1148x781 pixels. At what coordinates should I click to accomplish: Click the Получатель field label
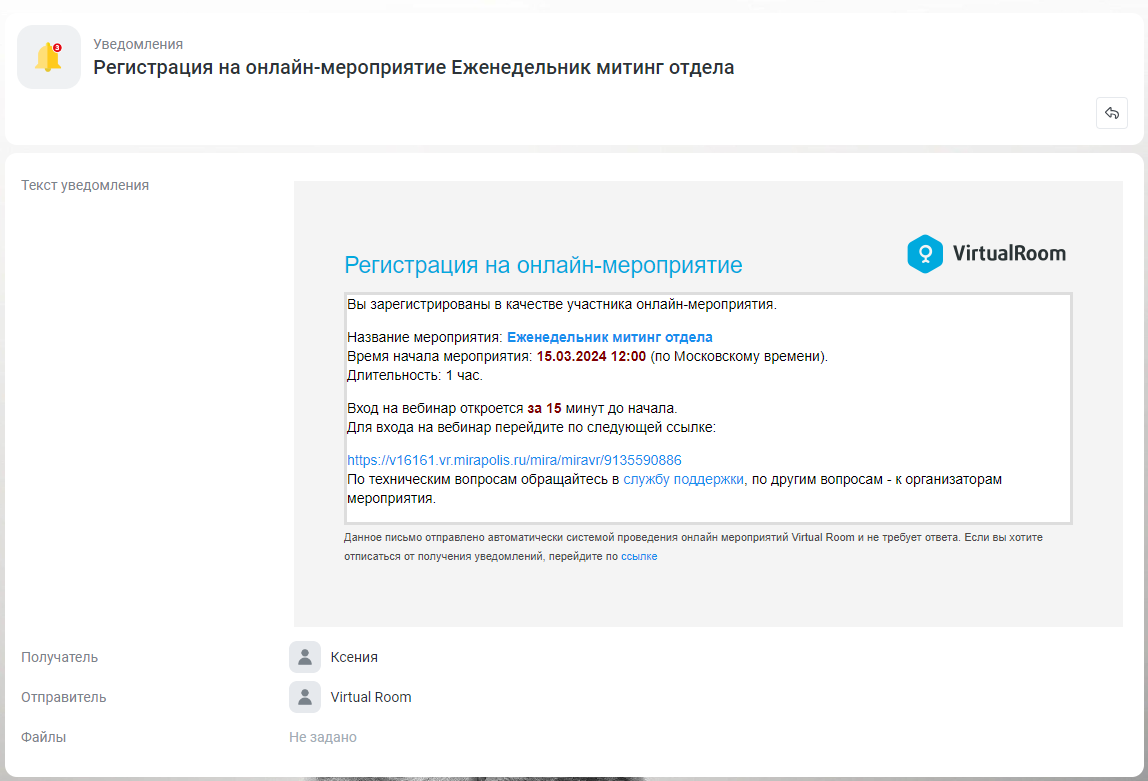[x=59, y=657]
